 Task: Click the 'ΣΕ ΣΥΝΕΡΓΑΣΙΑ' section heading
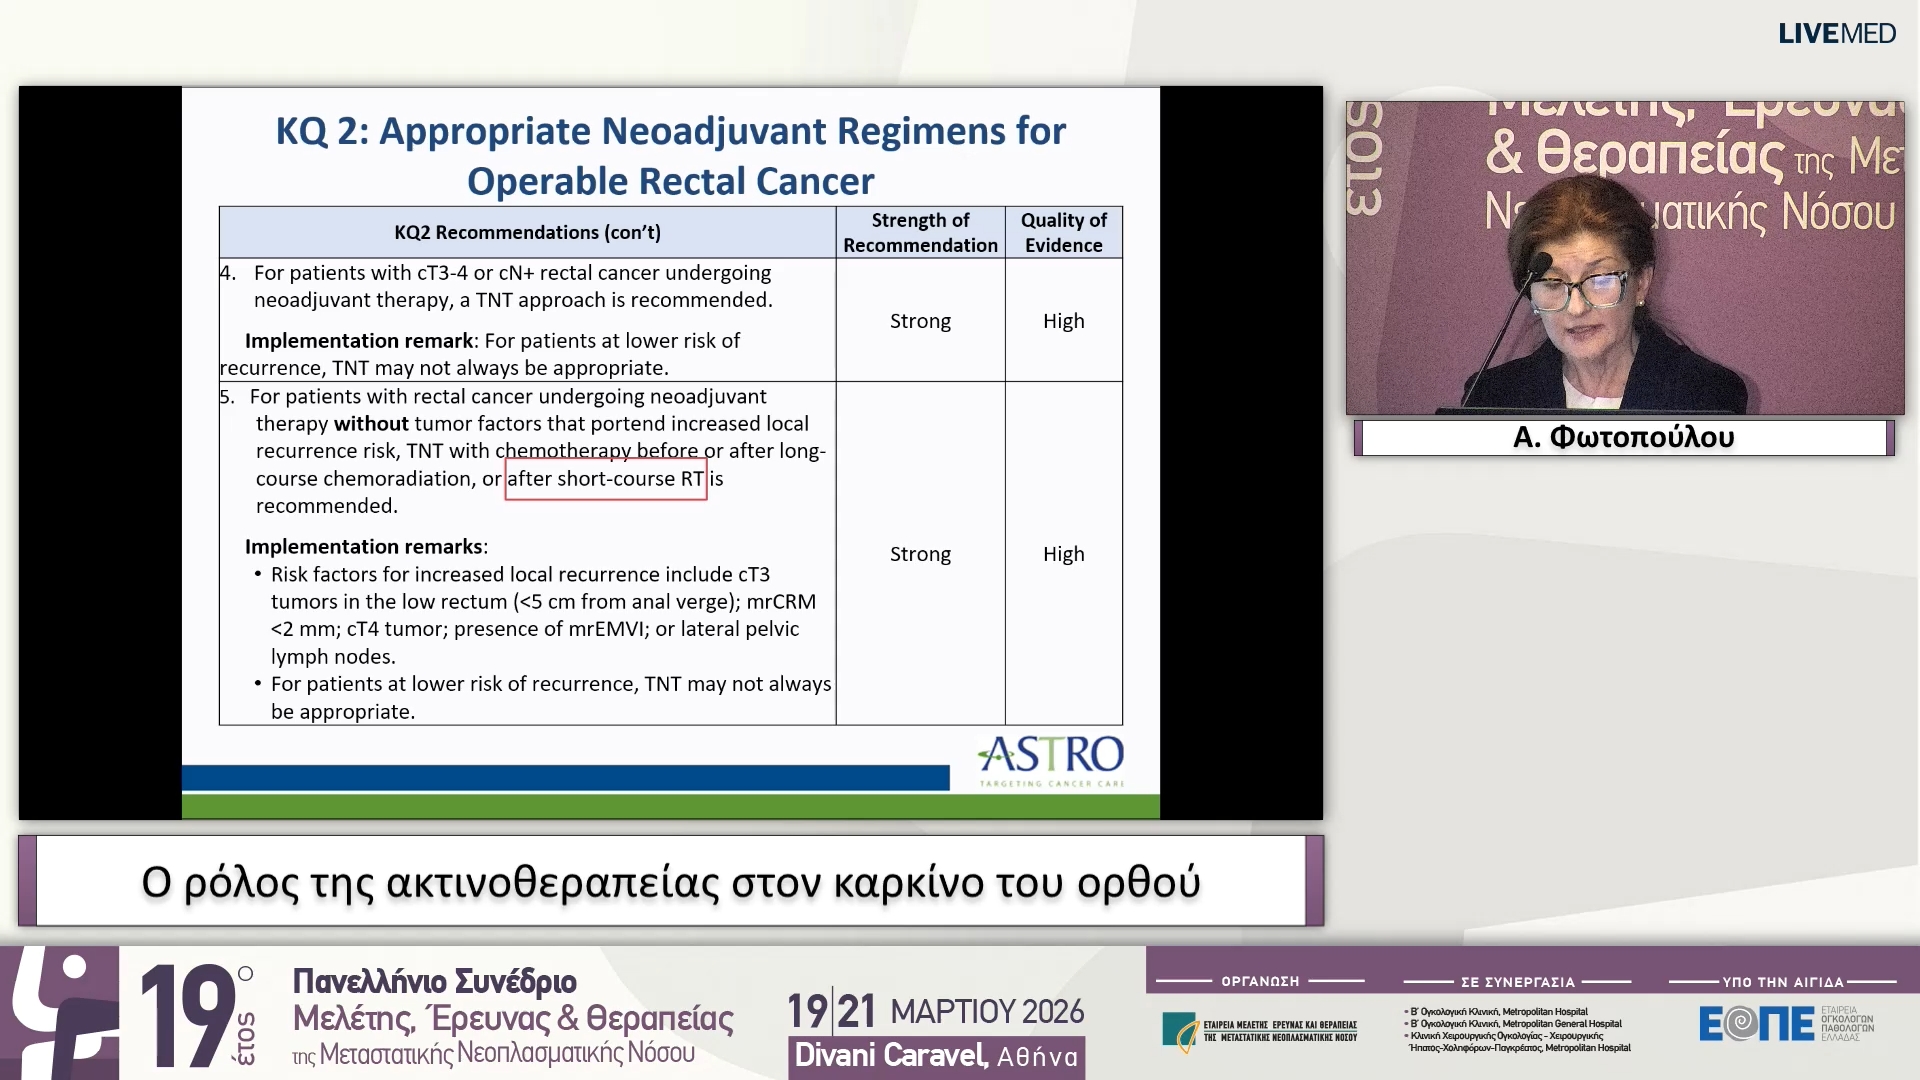point(1518,982)
